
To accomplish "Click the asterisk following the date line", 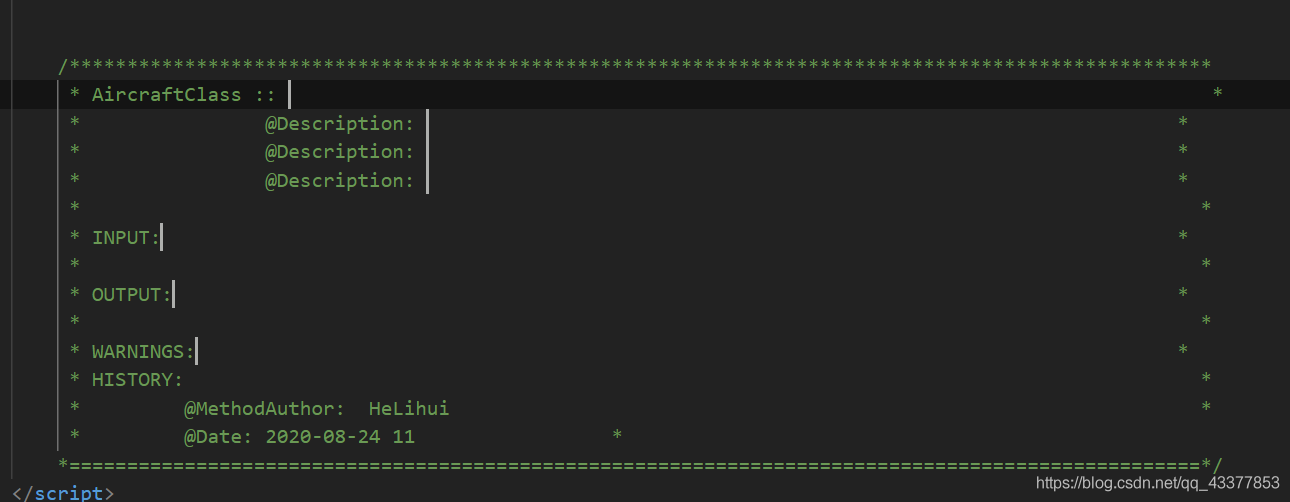I will click(617, 437).
